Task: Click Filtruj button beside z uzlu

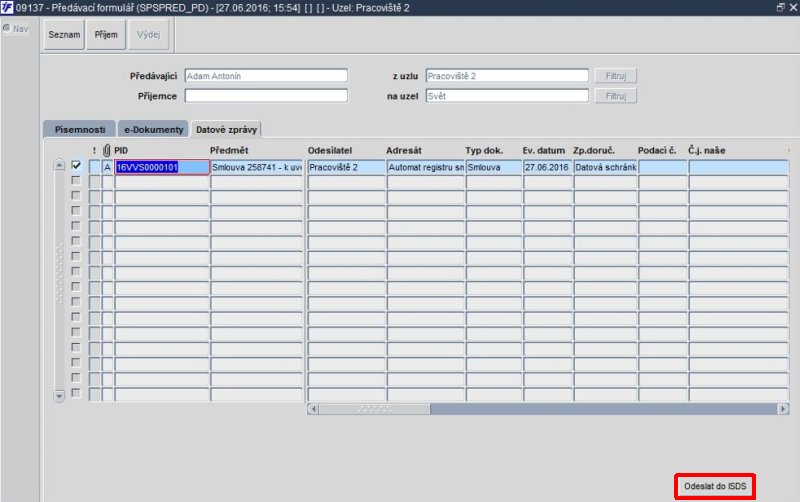Action: (x=616, y=76)
